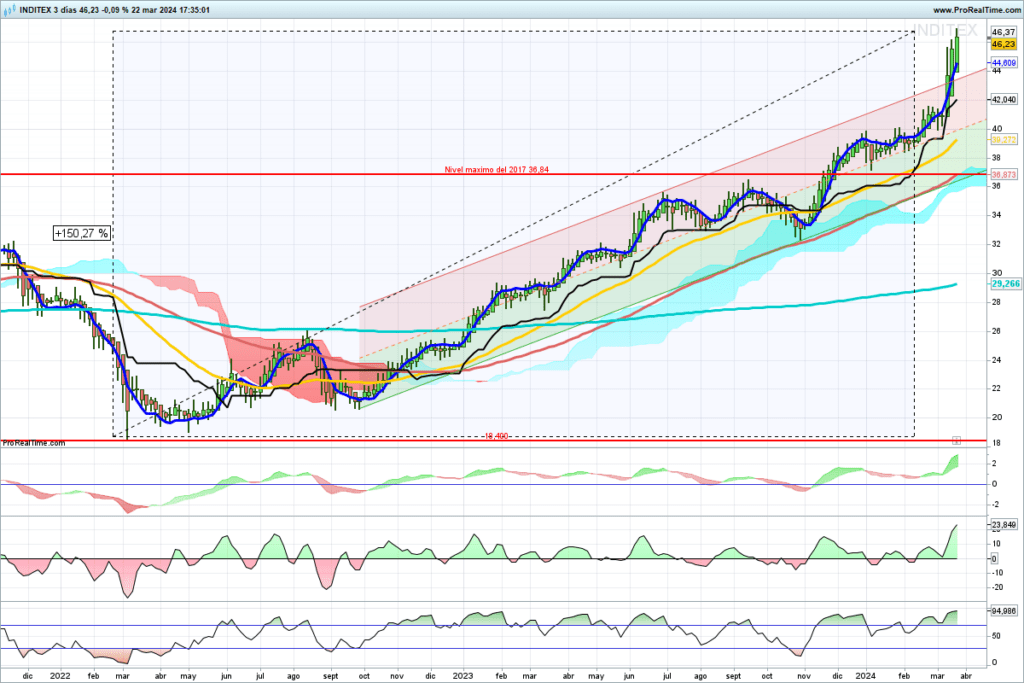
Task: Click the 2024 year label on time axis
Action: [x=866, y=676]
